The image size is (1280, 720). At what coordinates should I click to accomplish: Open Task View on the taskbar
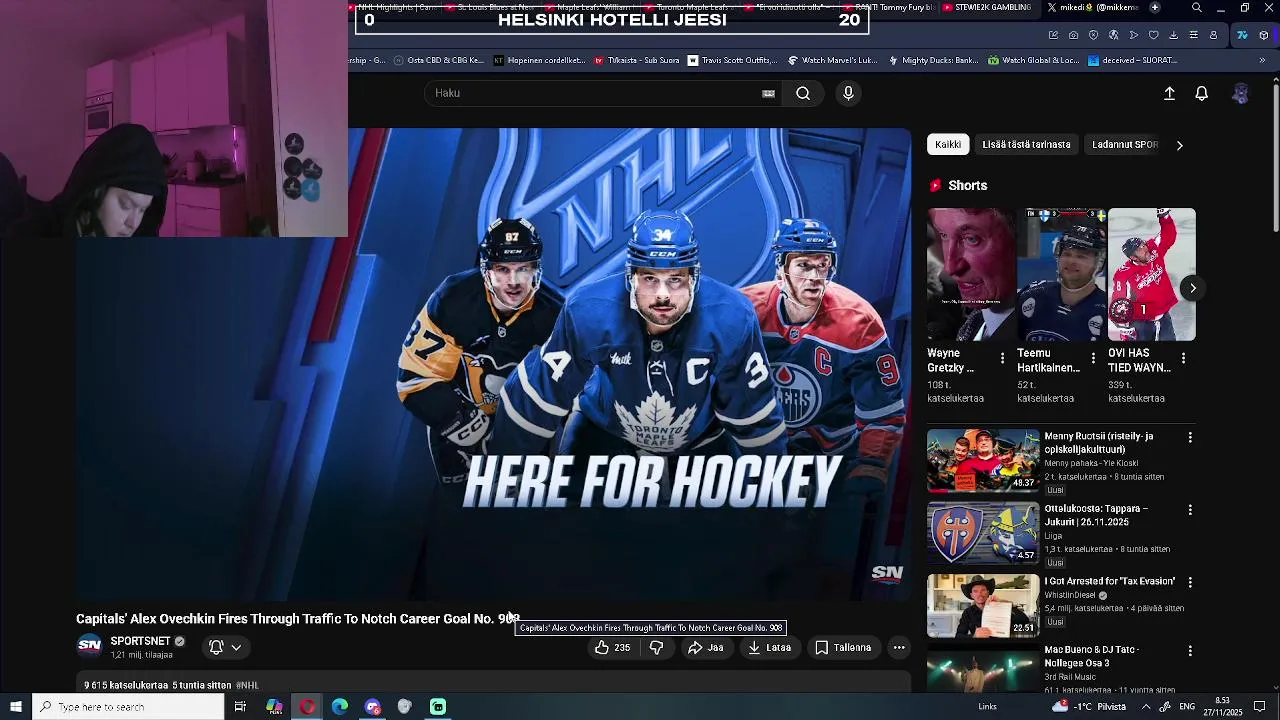tap(240, 707)
